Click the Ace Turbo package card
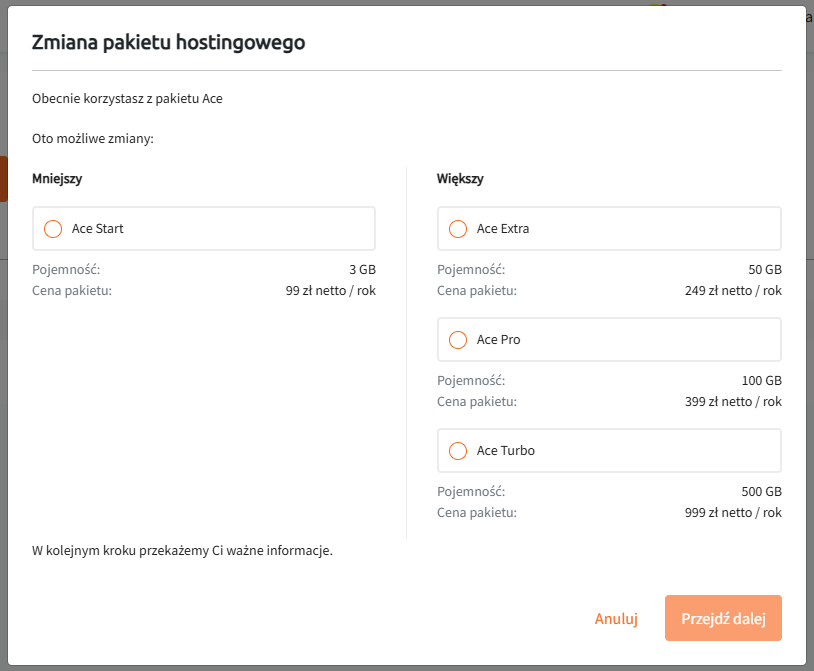814x671 pixels. coord(608,450)
